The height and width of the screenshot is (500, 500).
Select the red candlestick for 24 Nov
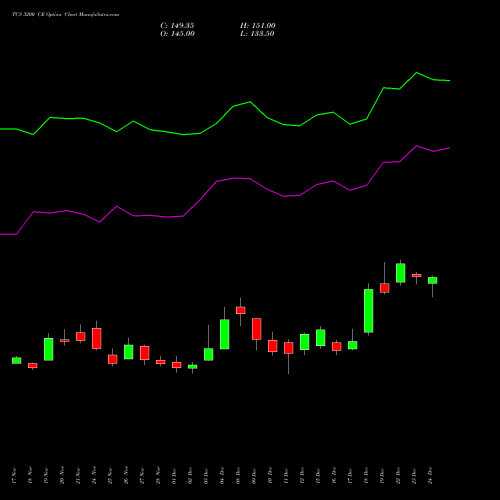pyautogui.click(x=97, y=338)
